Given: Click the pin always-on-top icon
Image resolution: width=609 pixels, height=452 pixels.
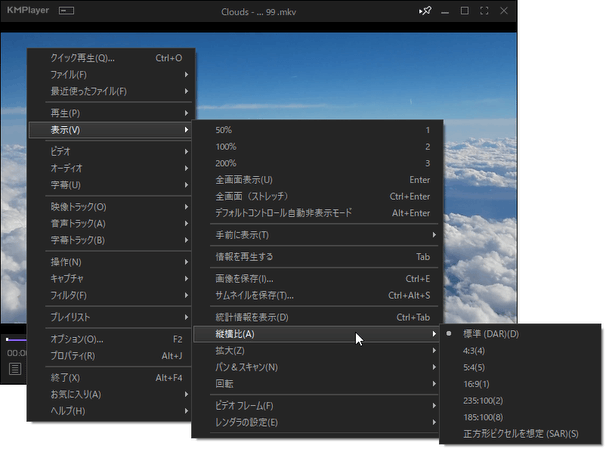Looking at the screenshot, I should 424,12.
